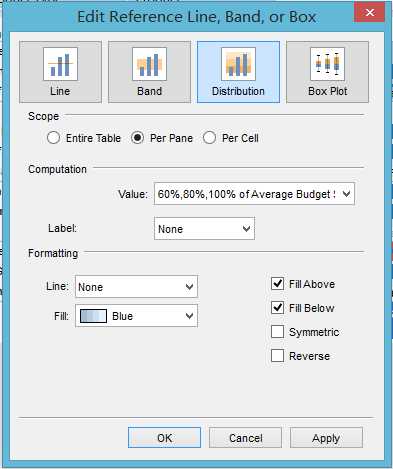
Task: Enable the Symmetric checkbox
Action: 278,332
